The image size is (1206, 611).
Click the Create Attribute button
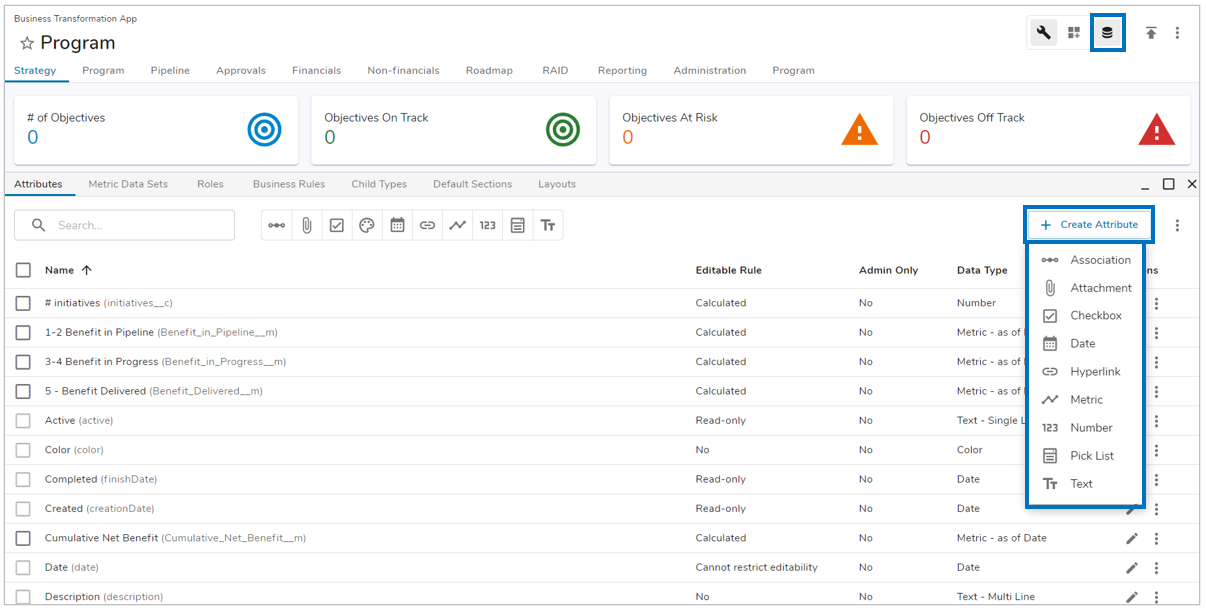(1088, 224)
